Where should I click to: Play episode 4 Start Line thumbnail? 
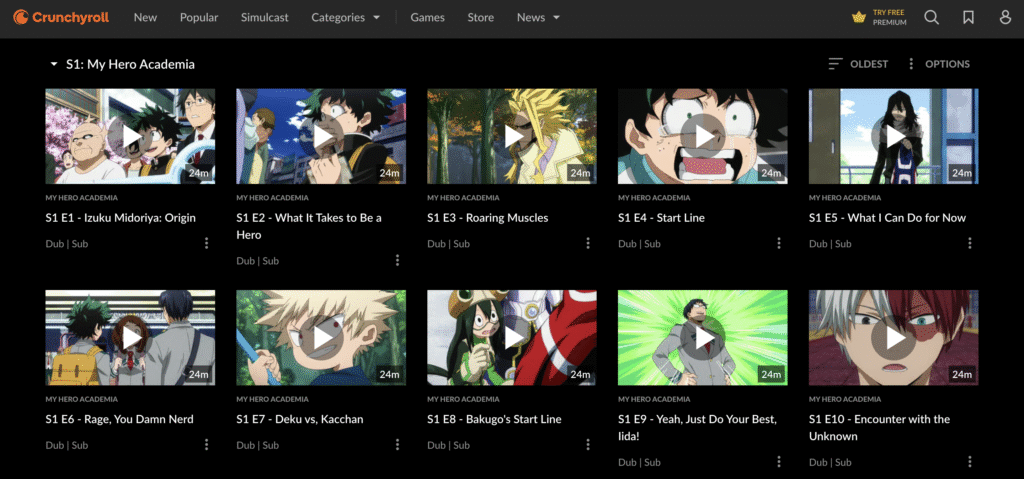703,136
